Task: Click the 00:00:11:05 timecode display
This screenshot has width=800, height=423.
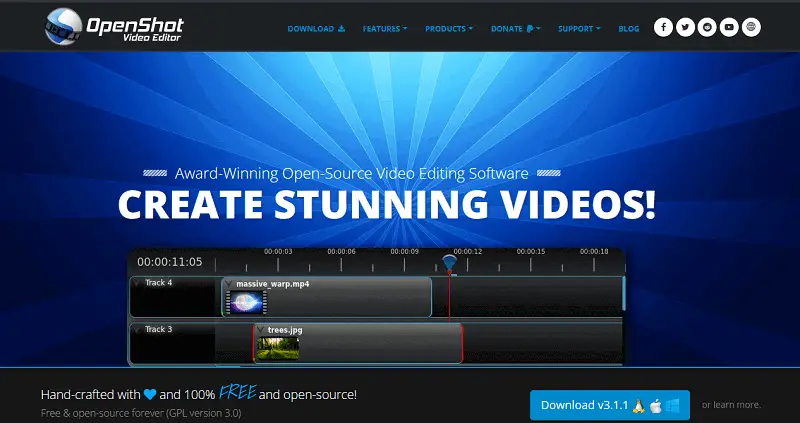Action: (170, 262)
